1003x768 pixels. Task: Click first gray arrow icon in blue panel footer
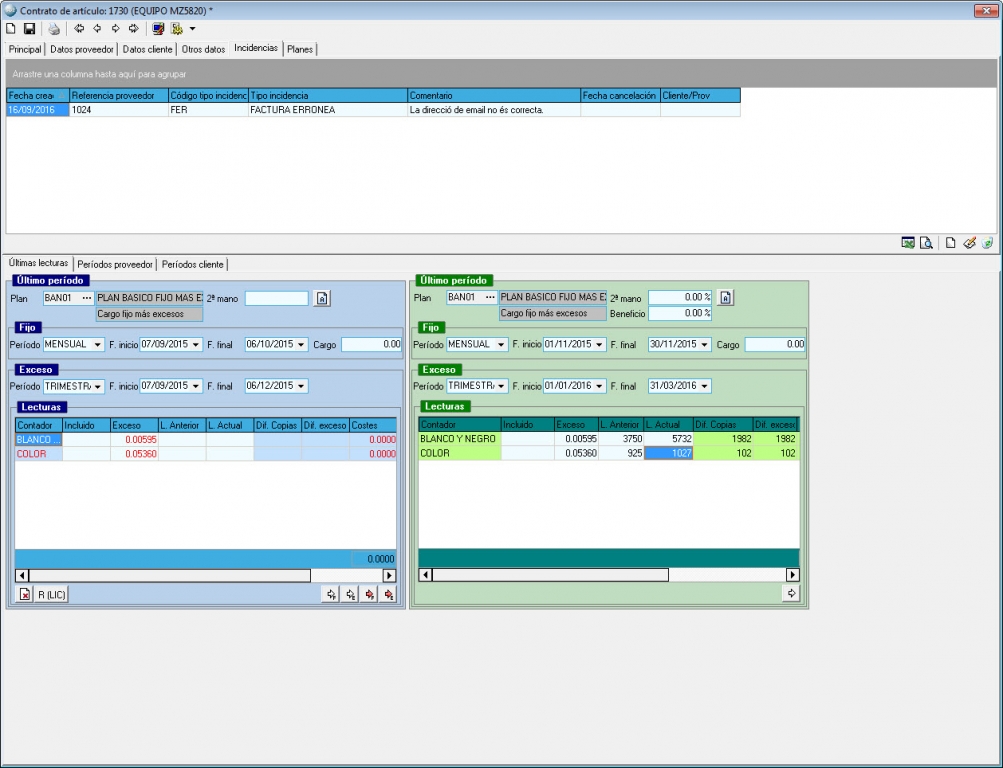tap(331, 595)
